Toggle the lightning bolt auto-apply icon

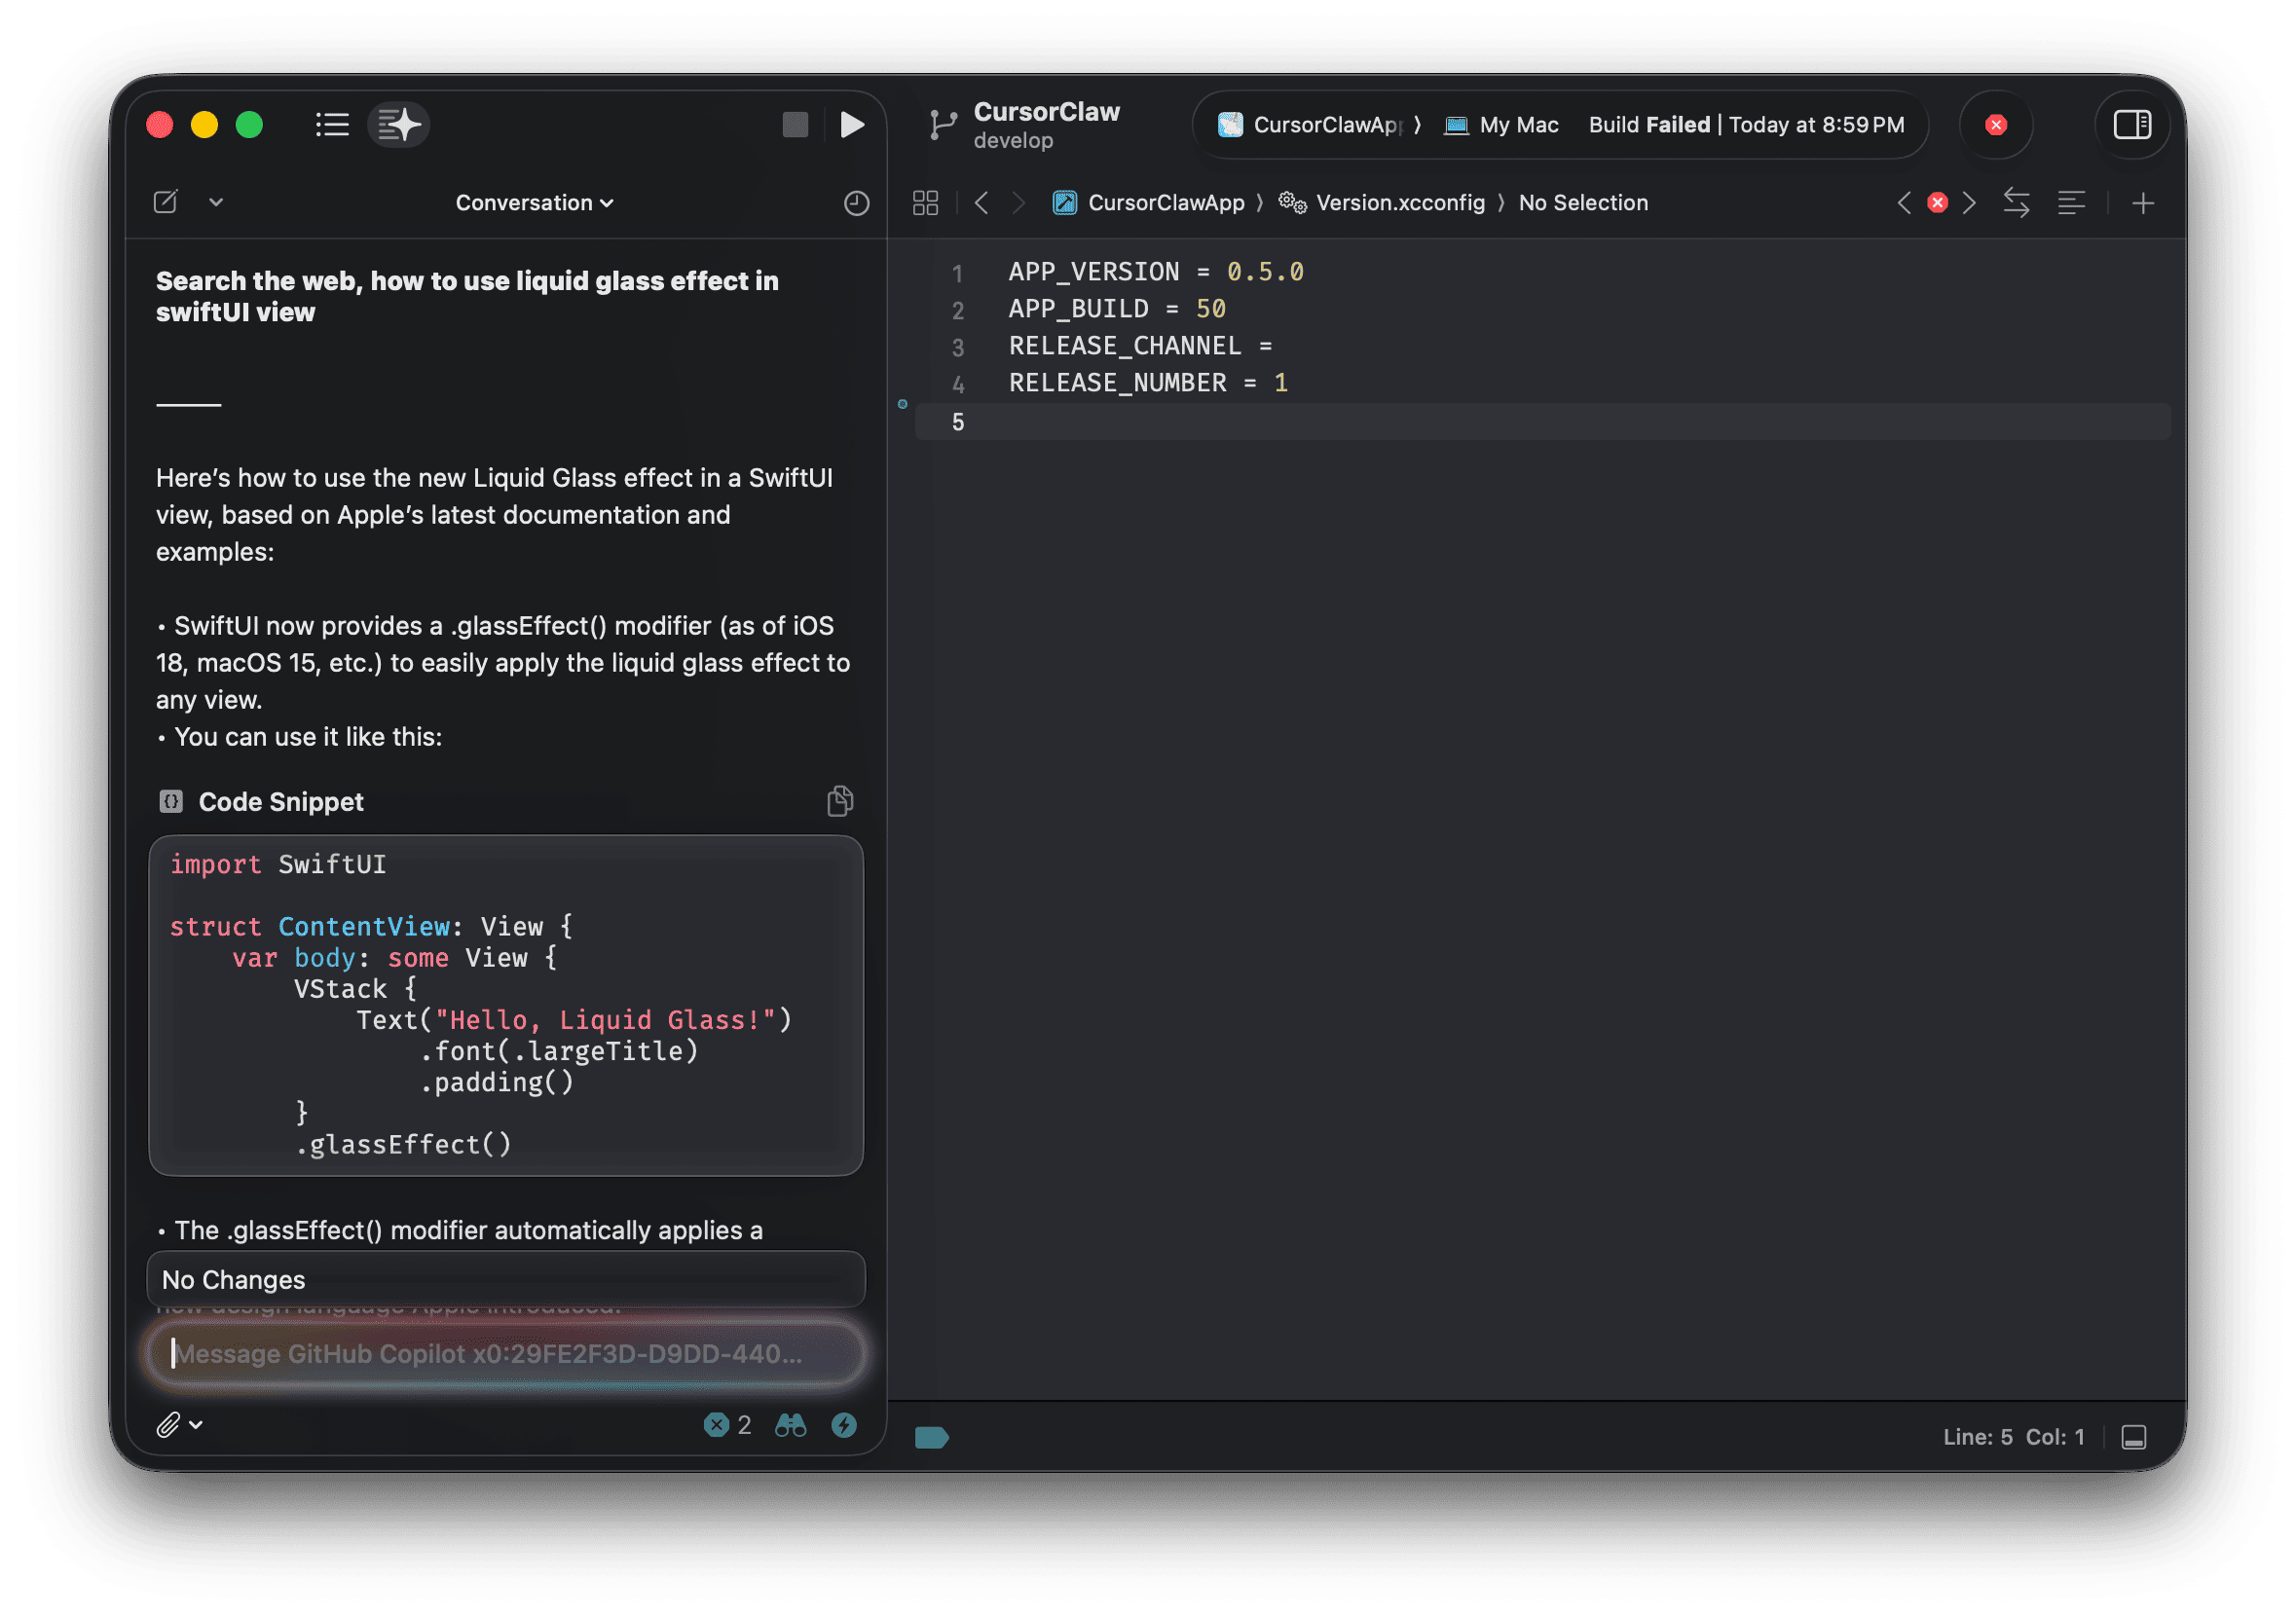coord(844,1425)
